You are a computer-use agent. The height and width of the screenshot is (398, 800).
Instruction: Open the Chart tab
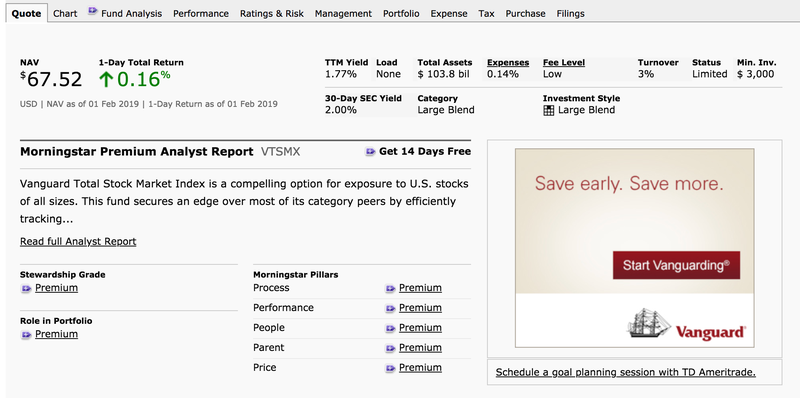point(65,14)
